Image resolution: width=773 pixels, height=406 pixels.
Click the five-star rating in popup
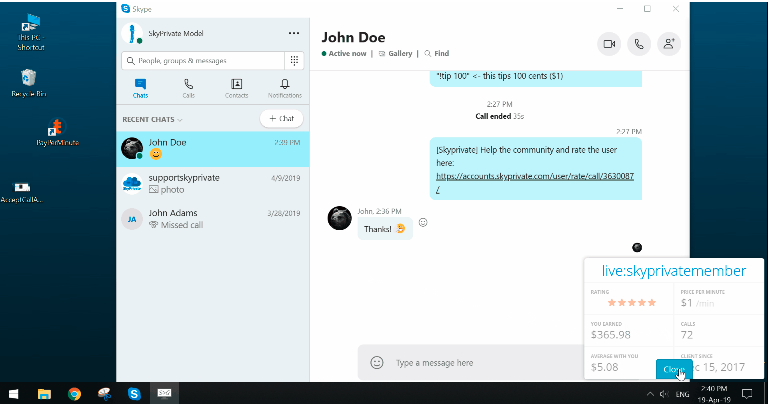click(x=632, y=303)
